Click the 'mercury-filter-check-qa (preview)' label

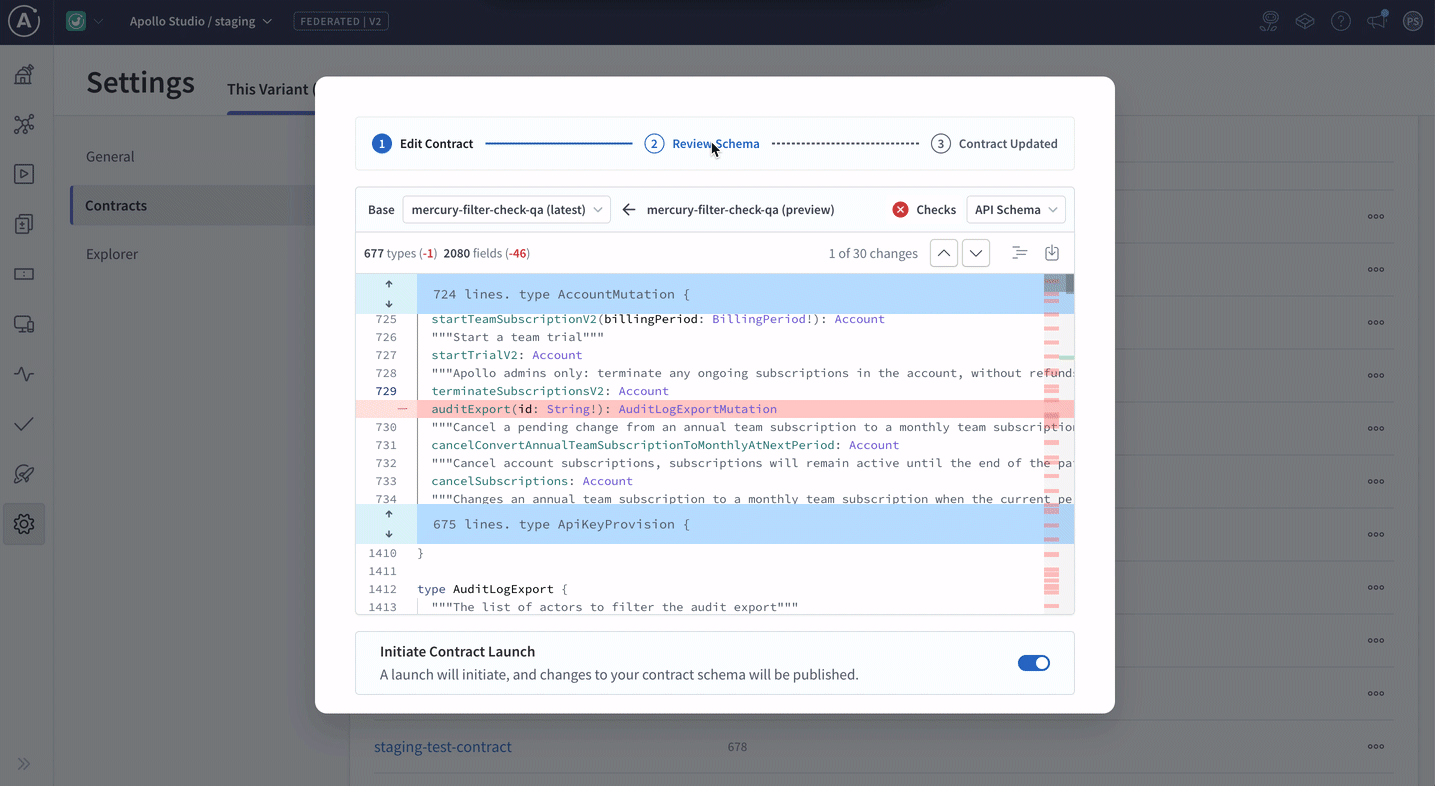(x=741, y=210)
